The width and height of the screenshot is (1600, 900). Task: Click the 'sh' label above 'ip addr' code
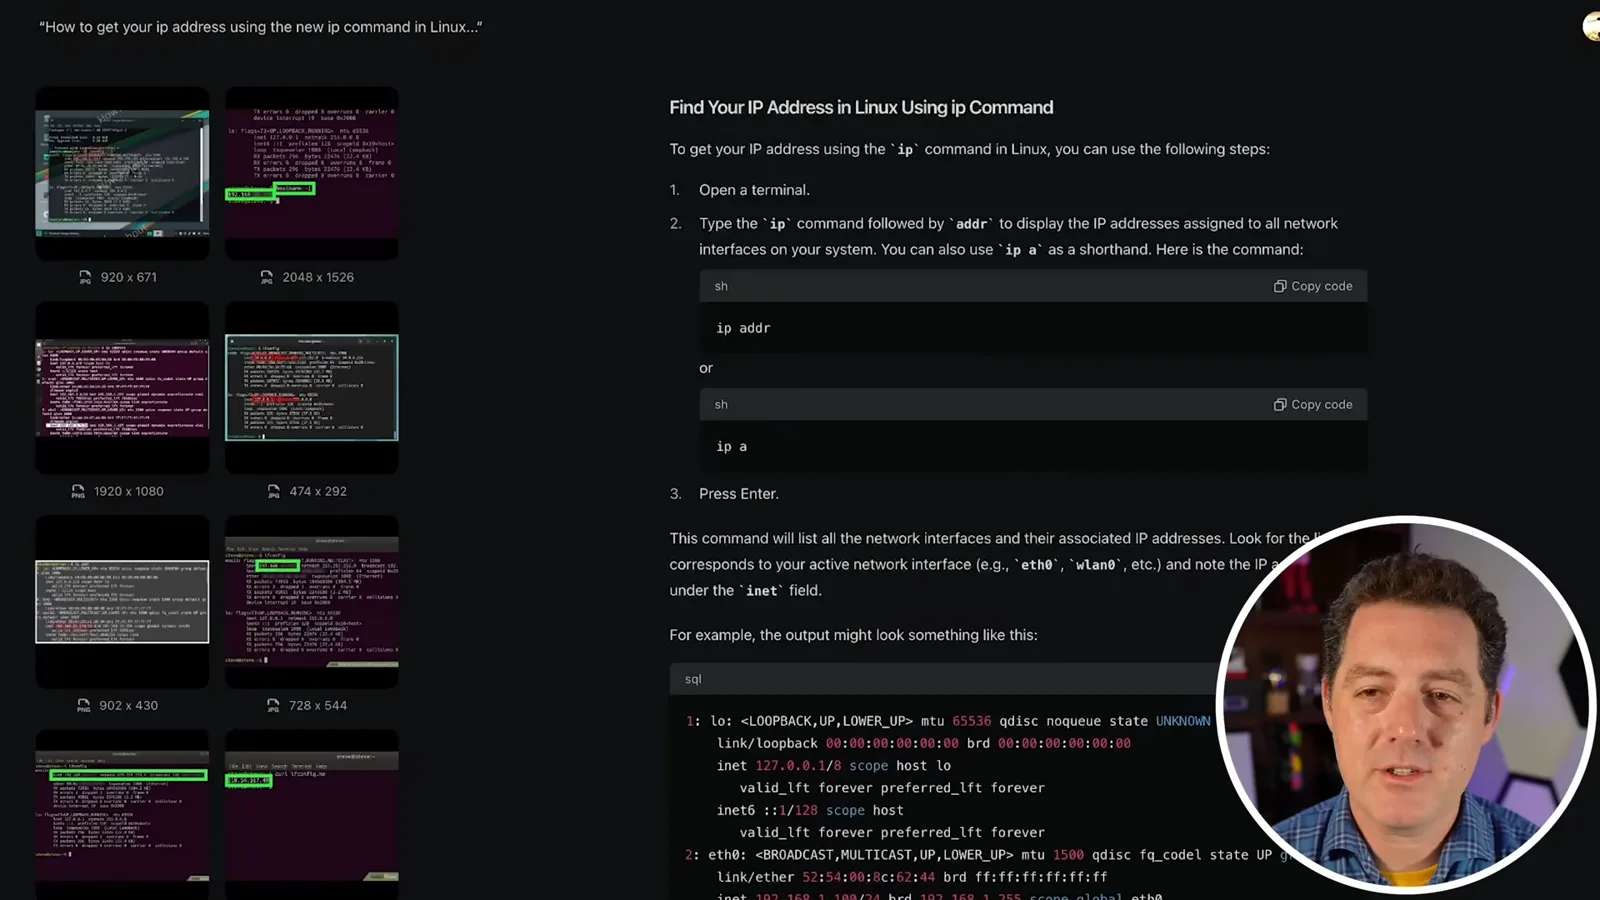[x=721, y=286]
